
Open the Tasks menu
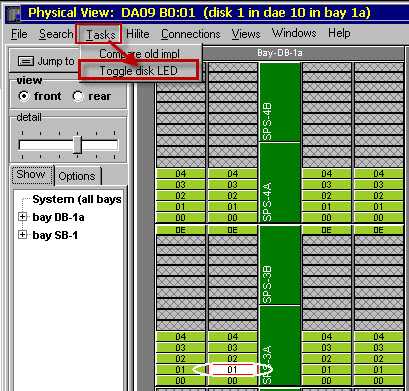coord(100,34)
